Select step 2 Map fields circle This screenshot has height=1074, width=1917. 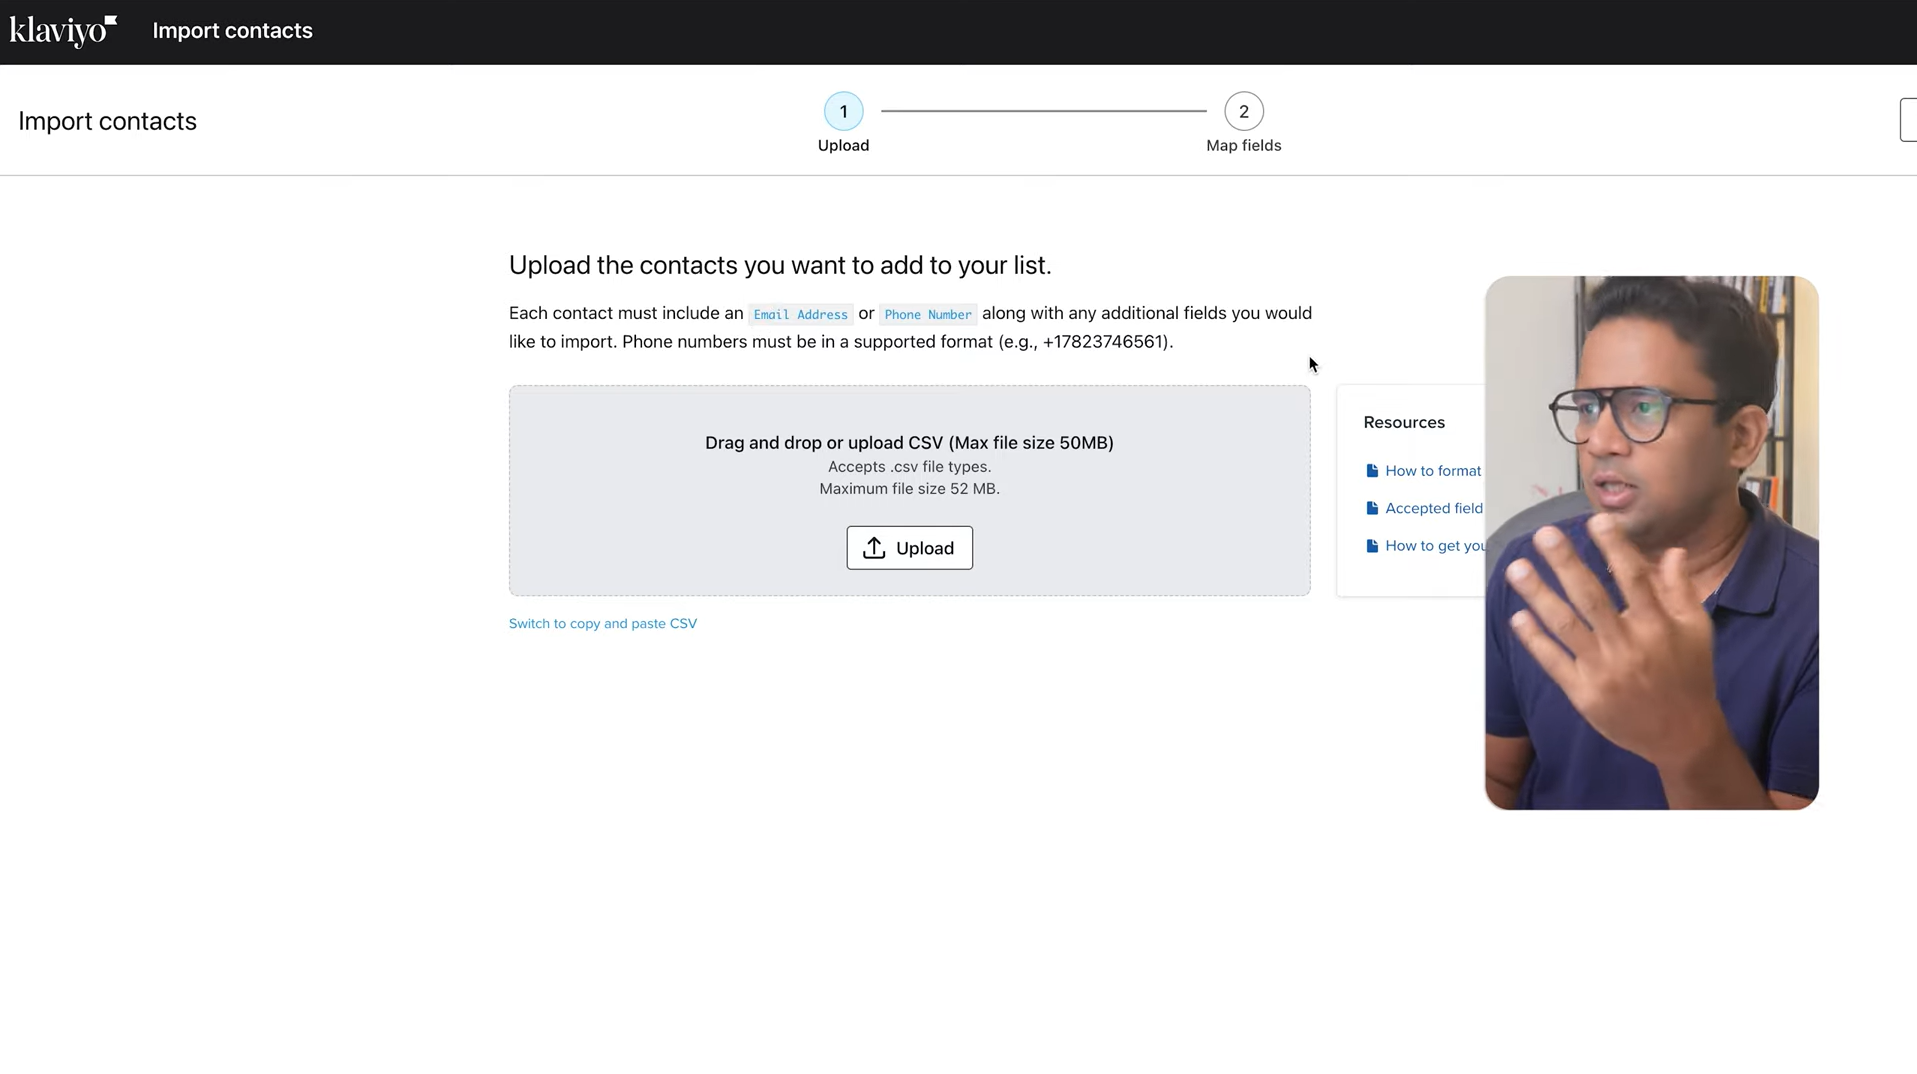1243,111
